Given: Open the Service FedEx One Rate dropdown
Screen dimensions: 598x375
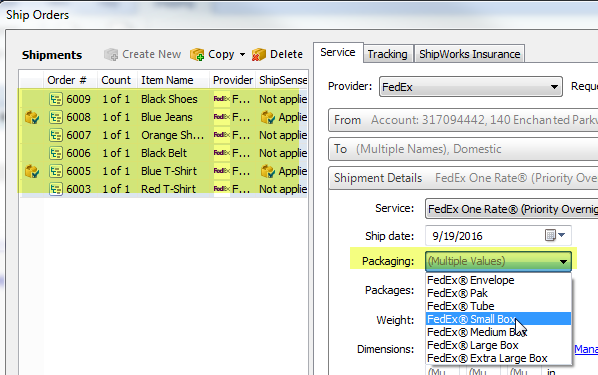Looking at the screenshot, I should (x=511, y=209).
